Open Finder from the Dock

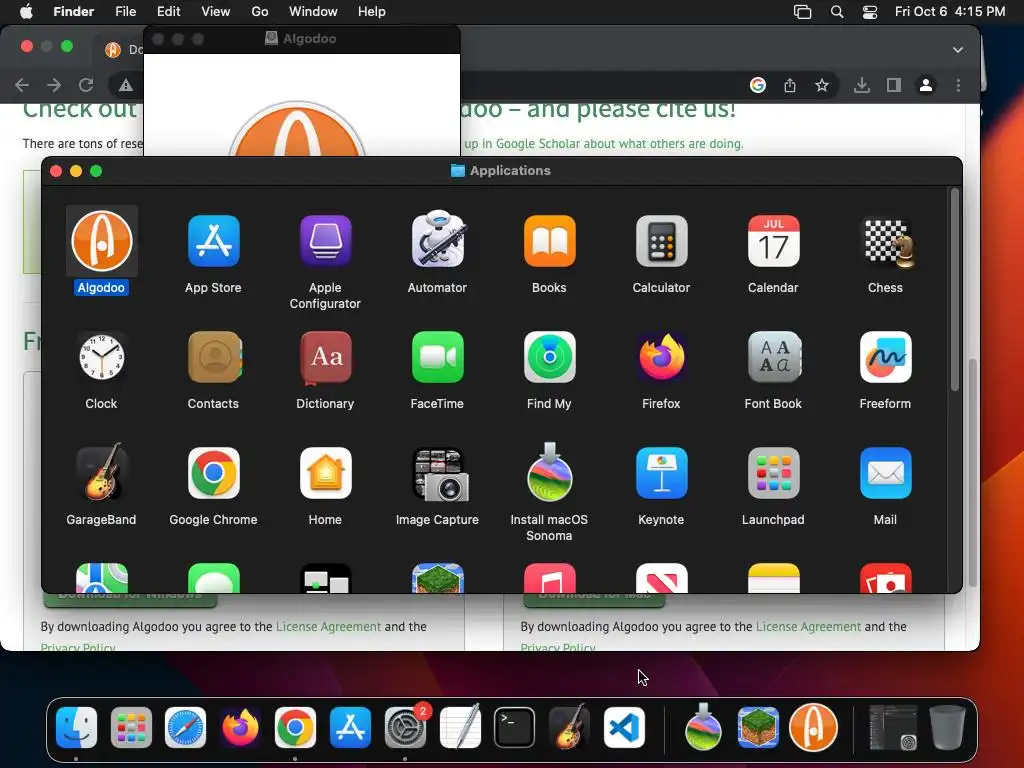76,728
